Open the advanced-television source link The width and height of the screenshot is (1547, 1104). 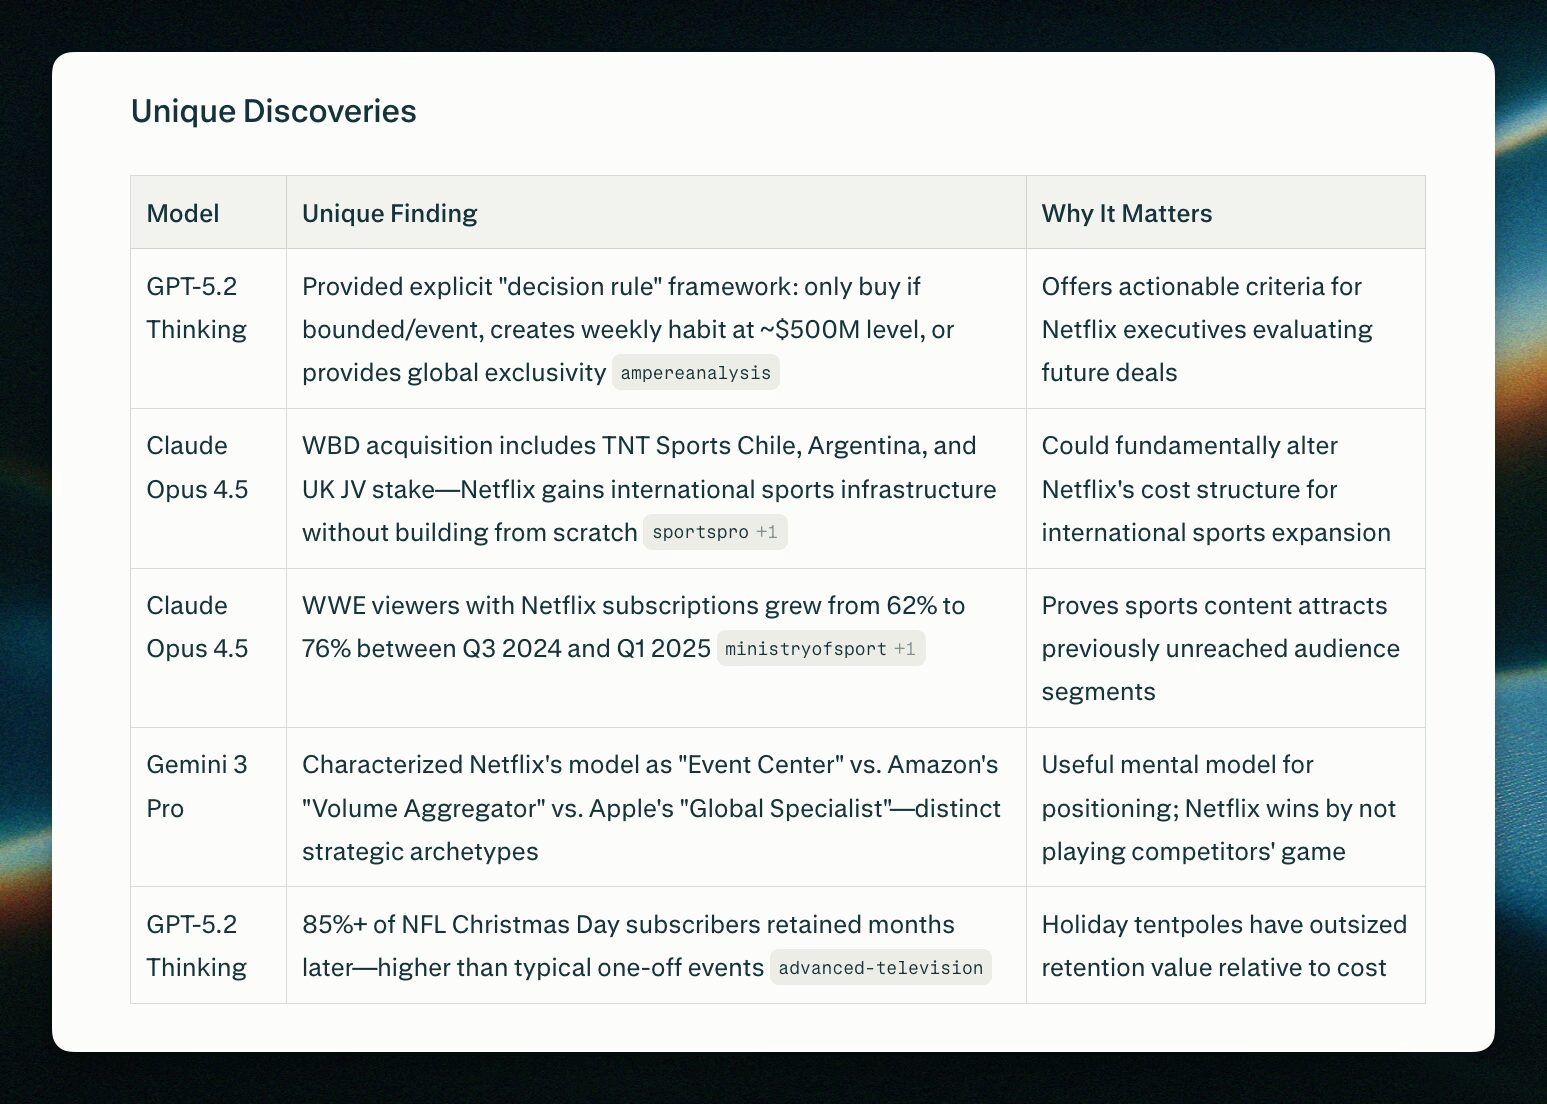(x=880, y=968)
